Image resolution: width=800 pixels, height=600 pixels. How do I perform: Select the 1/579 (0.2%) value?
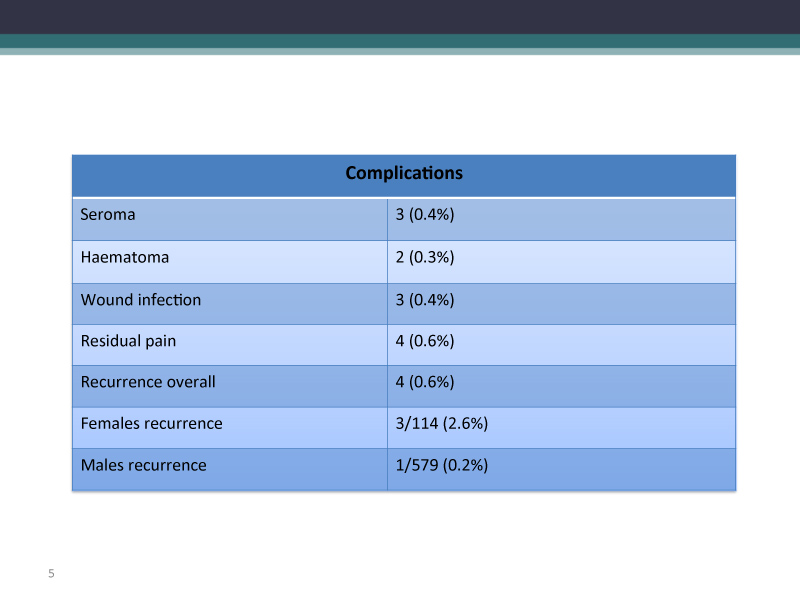(442, 465)
